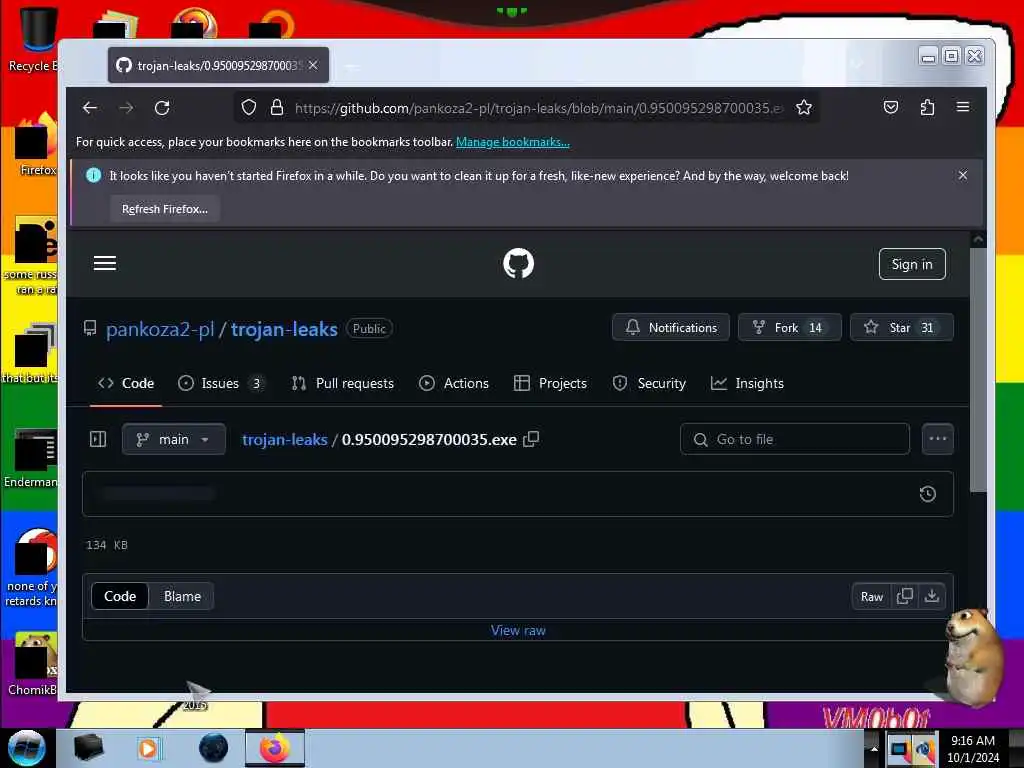This screenshot has width=1024, height=768.
Task: Open the Pull requests tab
Action: pos(343,383)
